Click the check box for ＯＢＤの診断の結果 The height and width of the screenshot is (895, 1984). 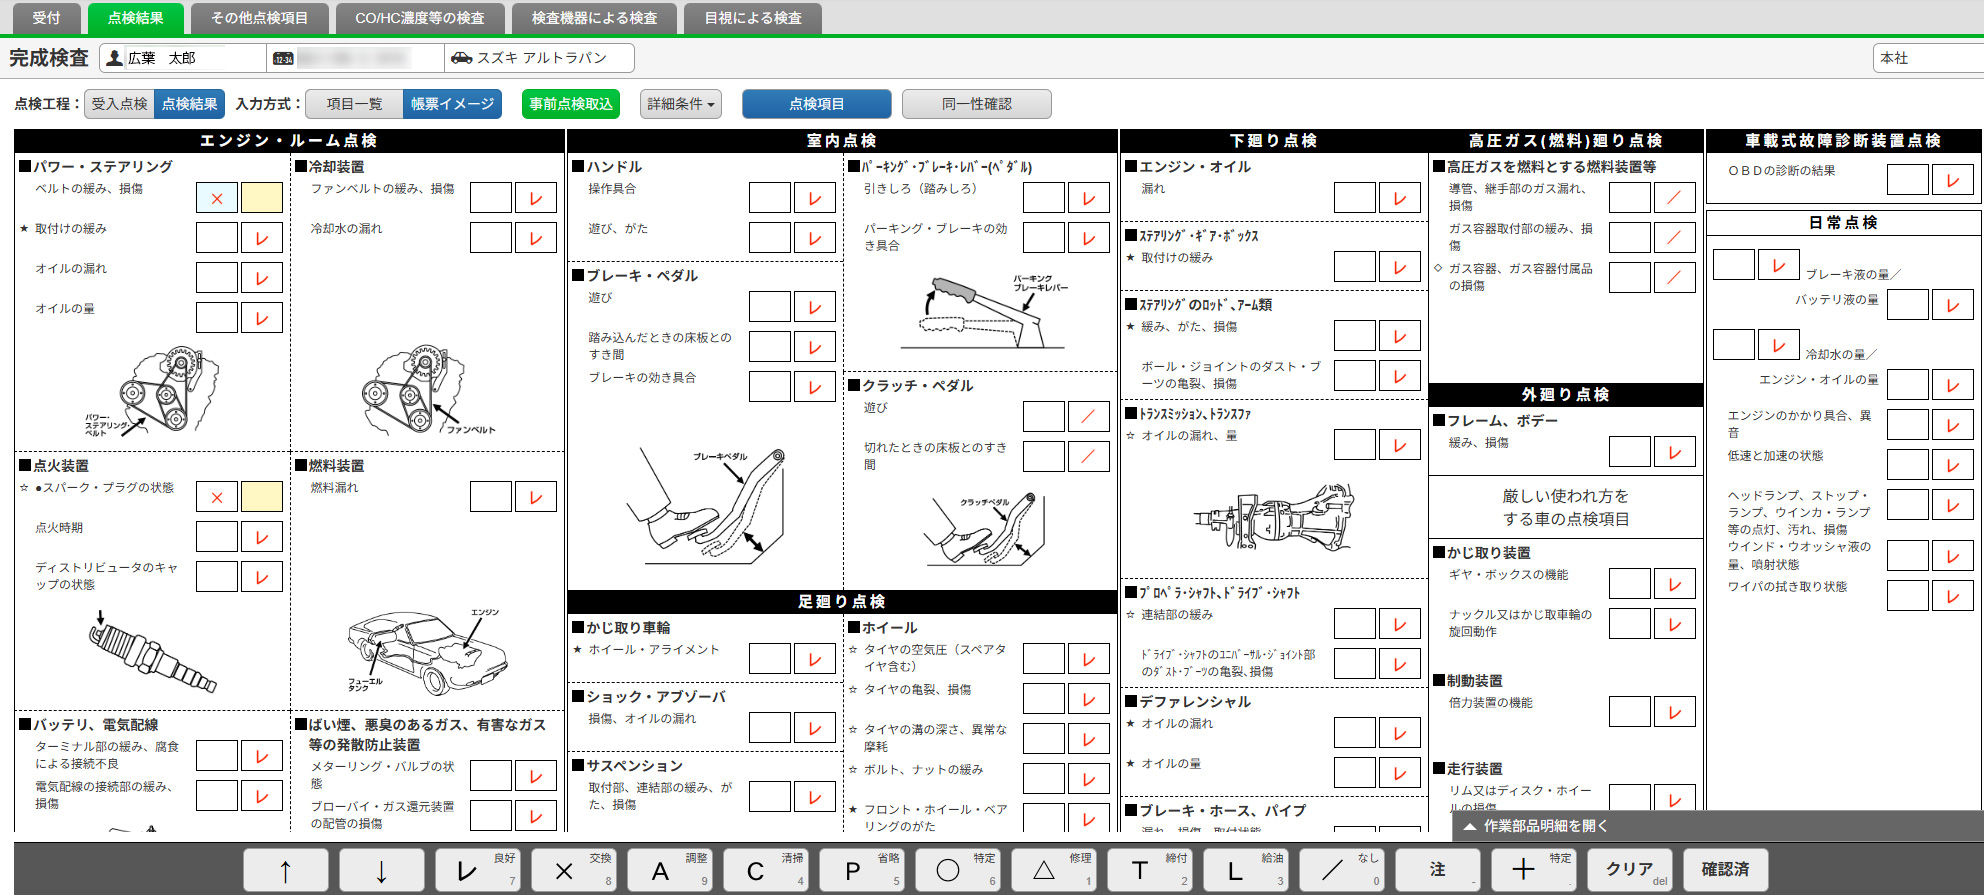point(1953,180)
